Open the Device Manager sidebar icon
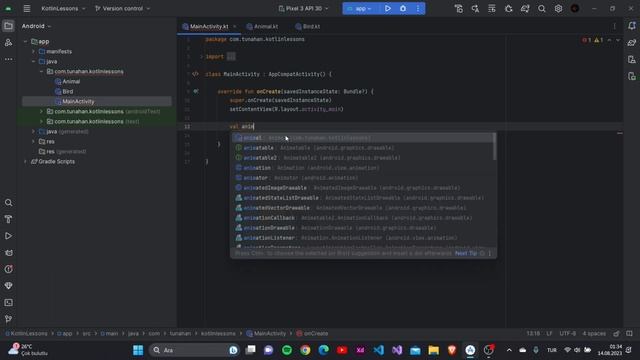Screen dimensions: 640x360 [632, 60]
